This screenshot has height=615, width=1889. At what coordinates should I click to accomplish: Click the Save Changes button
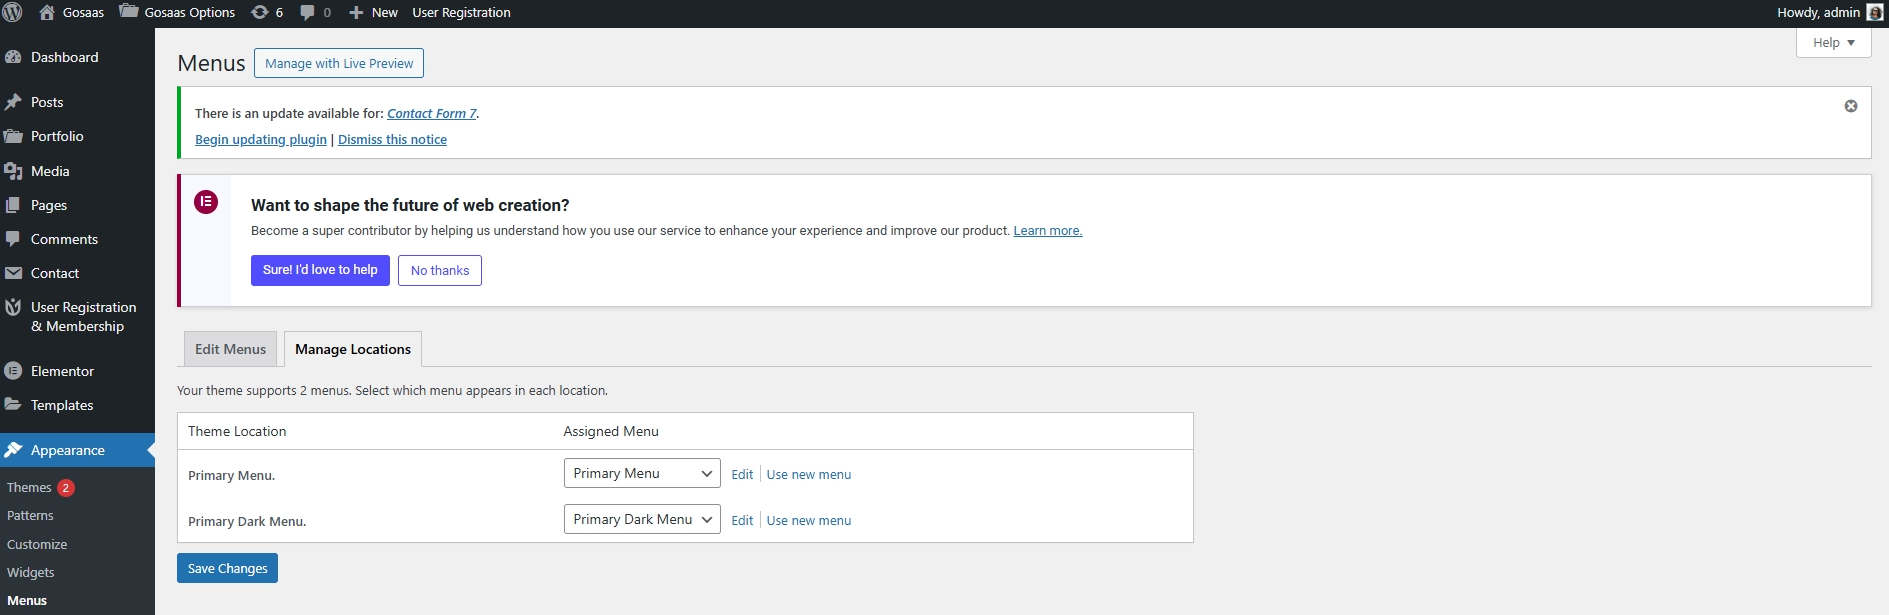point(227,568)
